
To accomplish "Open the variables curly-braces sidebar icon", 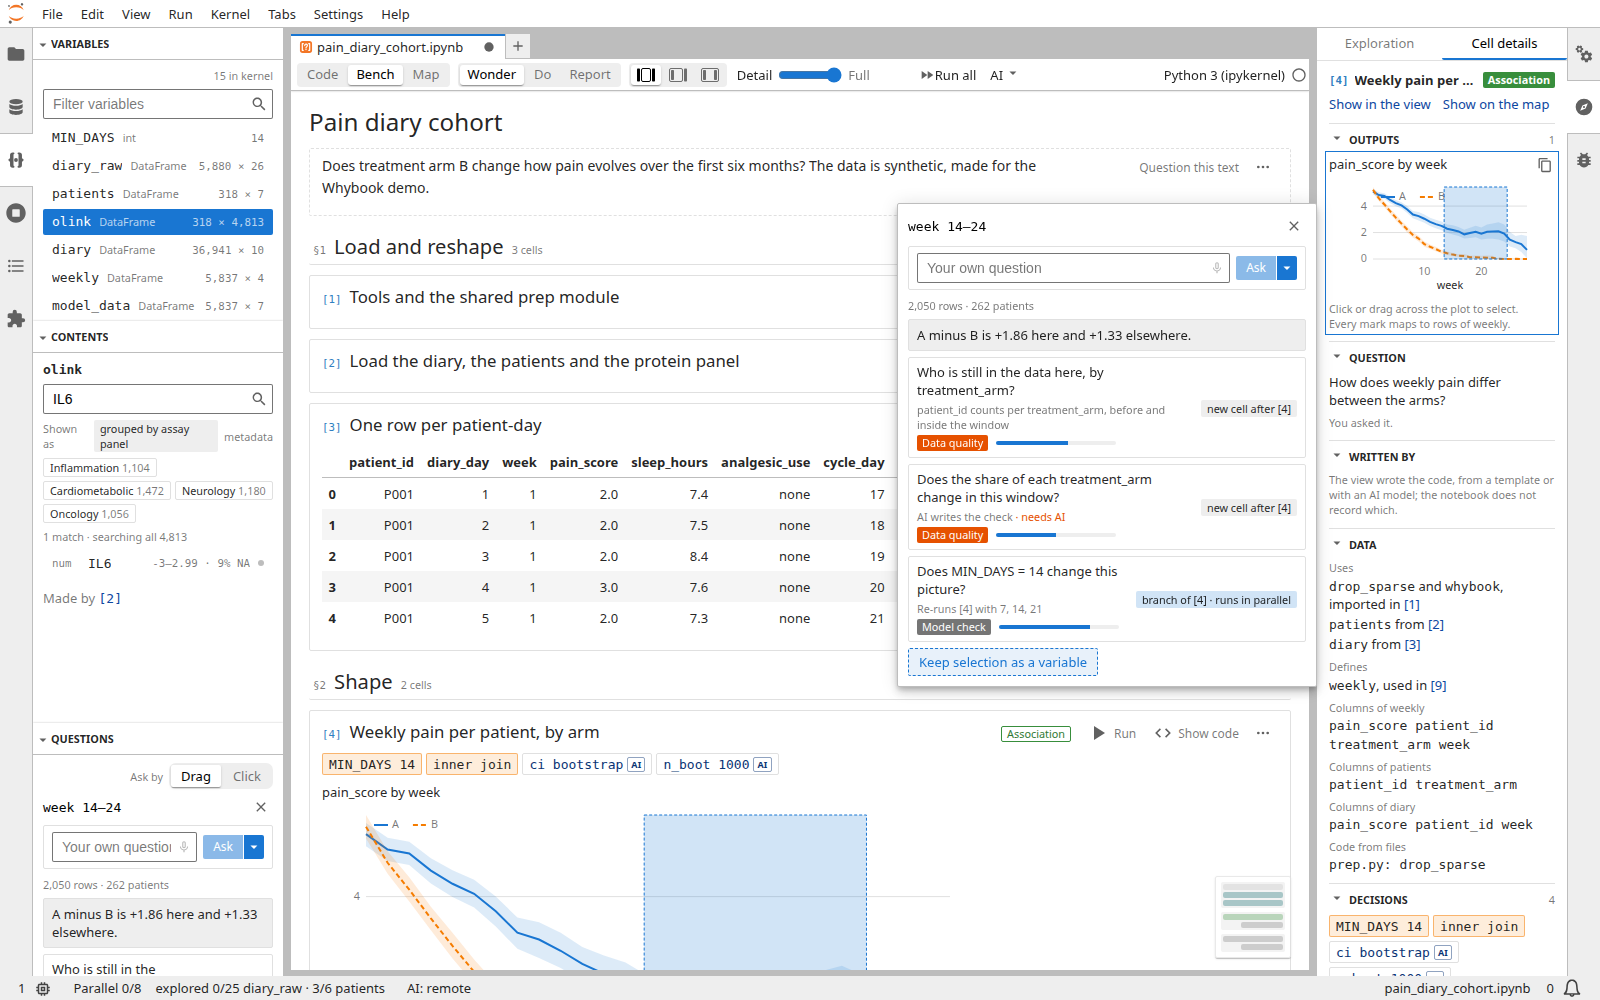I will pos(16,160).
